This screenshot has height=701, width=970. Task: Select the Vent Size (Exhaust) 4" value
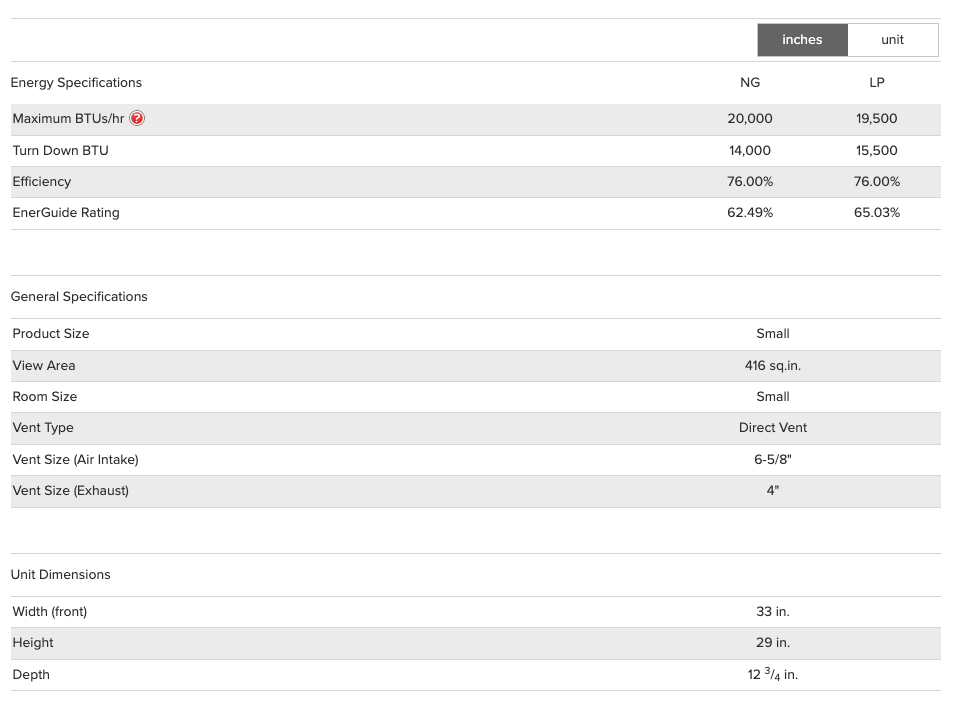(773, 491)
